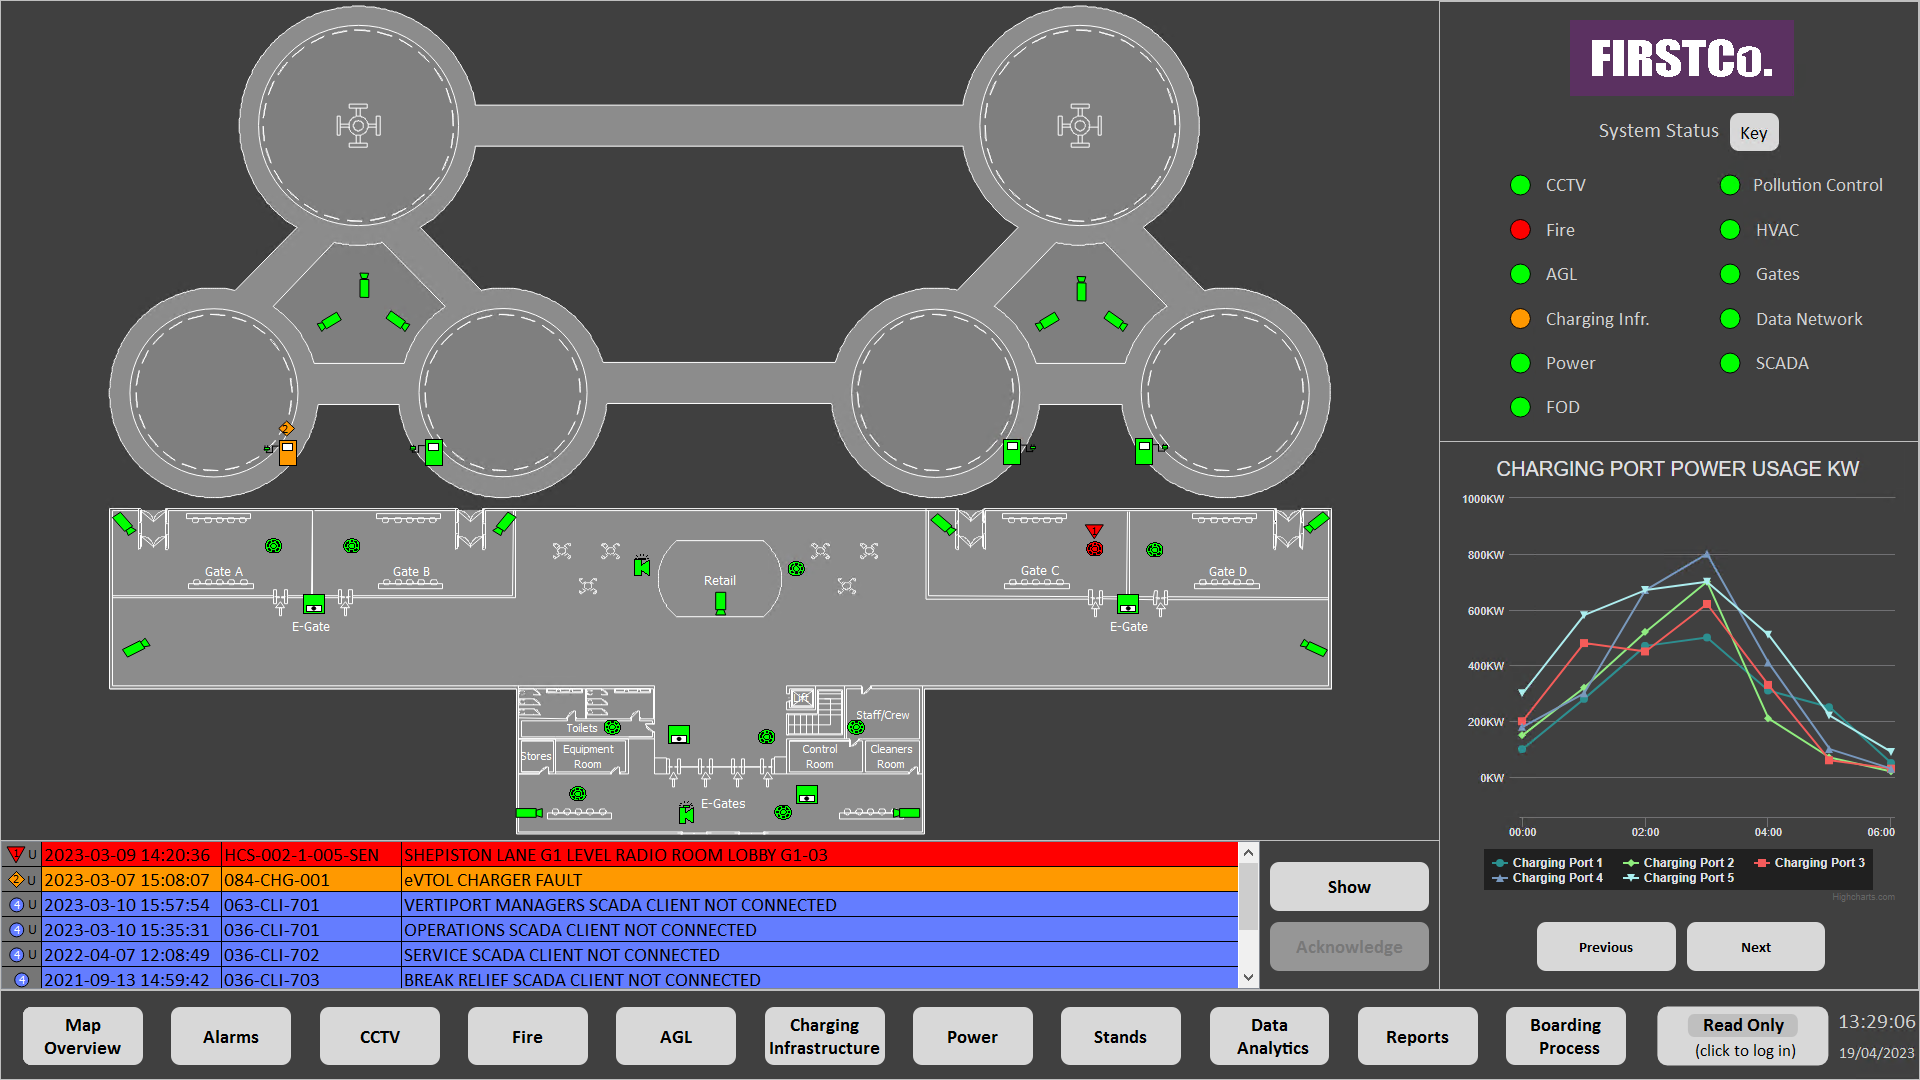The image size is (1920, 1080).
Task: Click the green charger icon on the stand left of Gate C
Action: pyautogui.click(x=1012, y=452)
